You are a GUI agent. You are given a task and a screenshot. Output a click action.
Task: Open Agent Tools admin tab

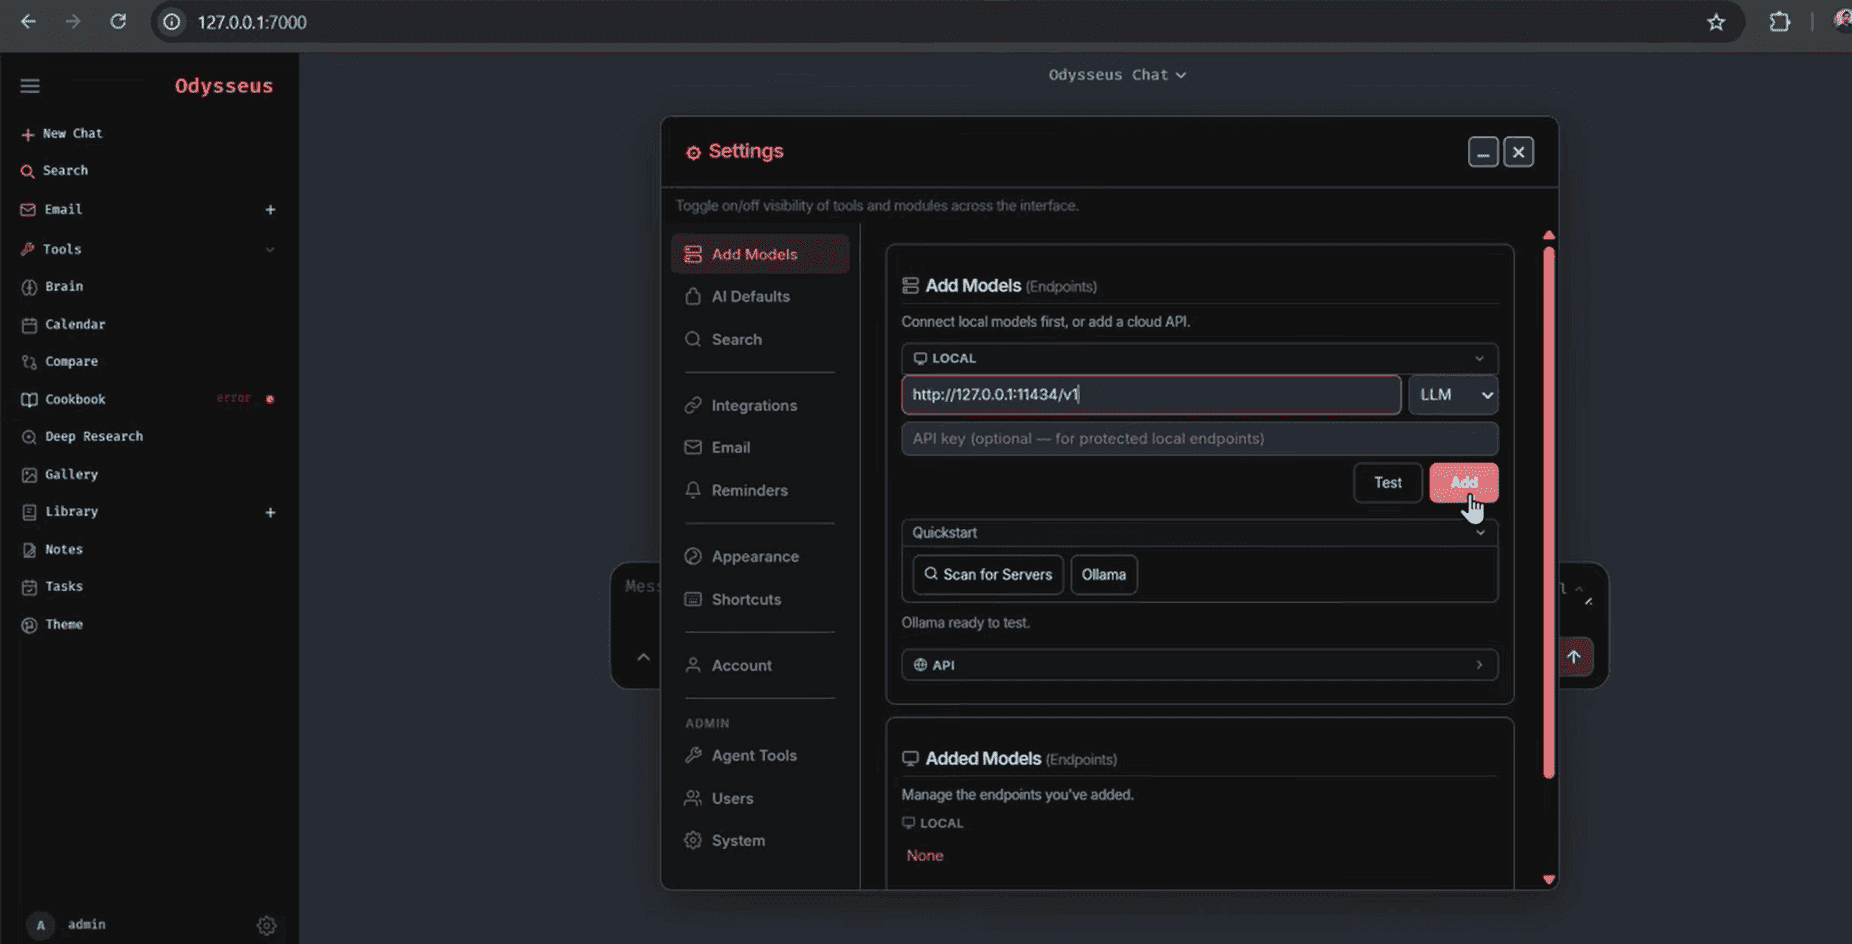[760, 755]
